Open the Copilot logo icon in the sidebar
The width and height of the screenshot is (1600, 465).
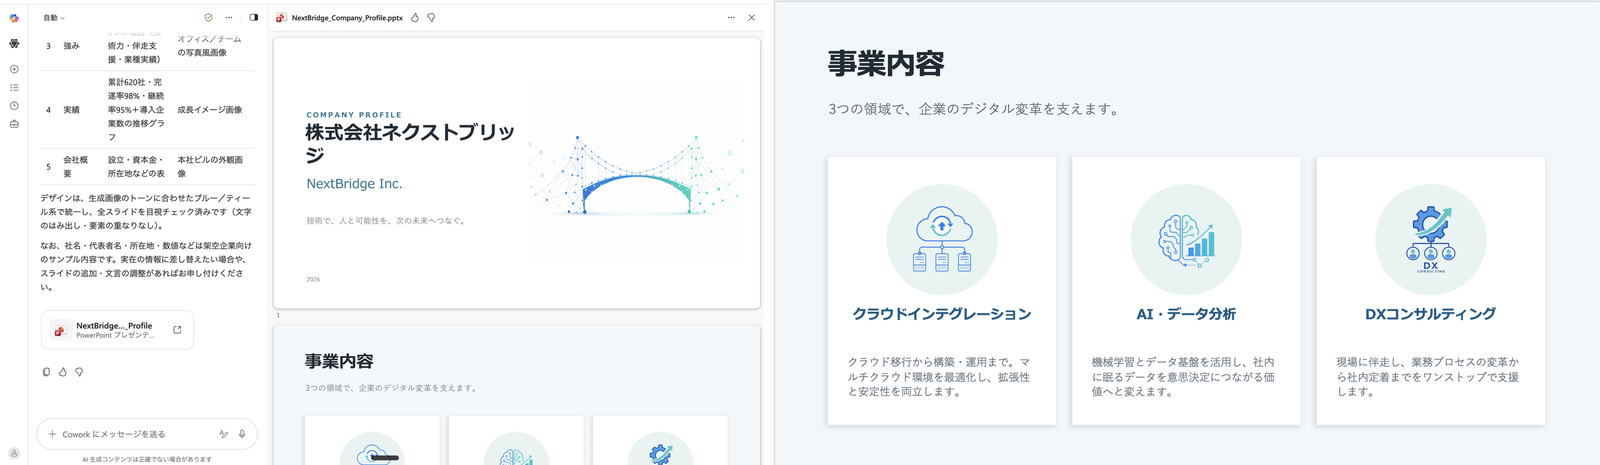[x=14, y=18]
